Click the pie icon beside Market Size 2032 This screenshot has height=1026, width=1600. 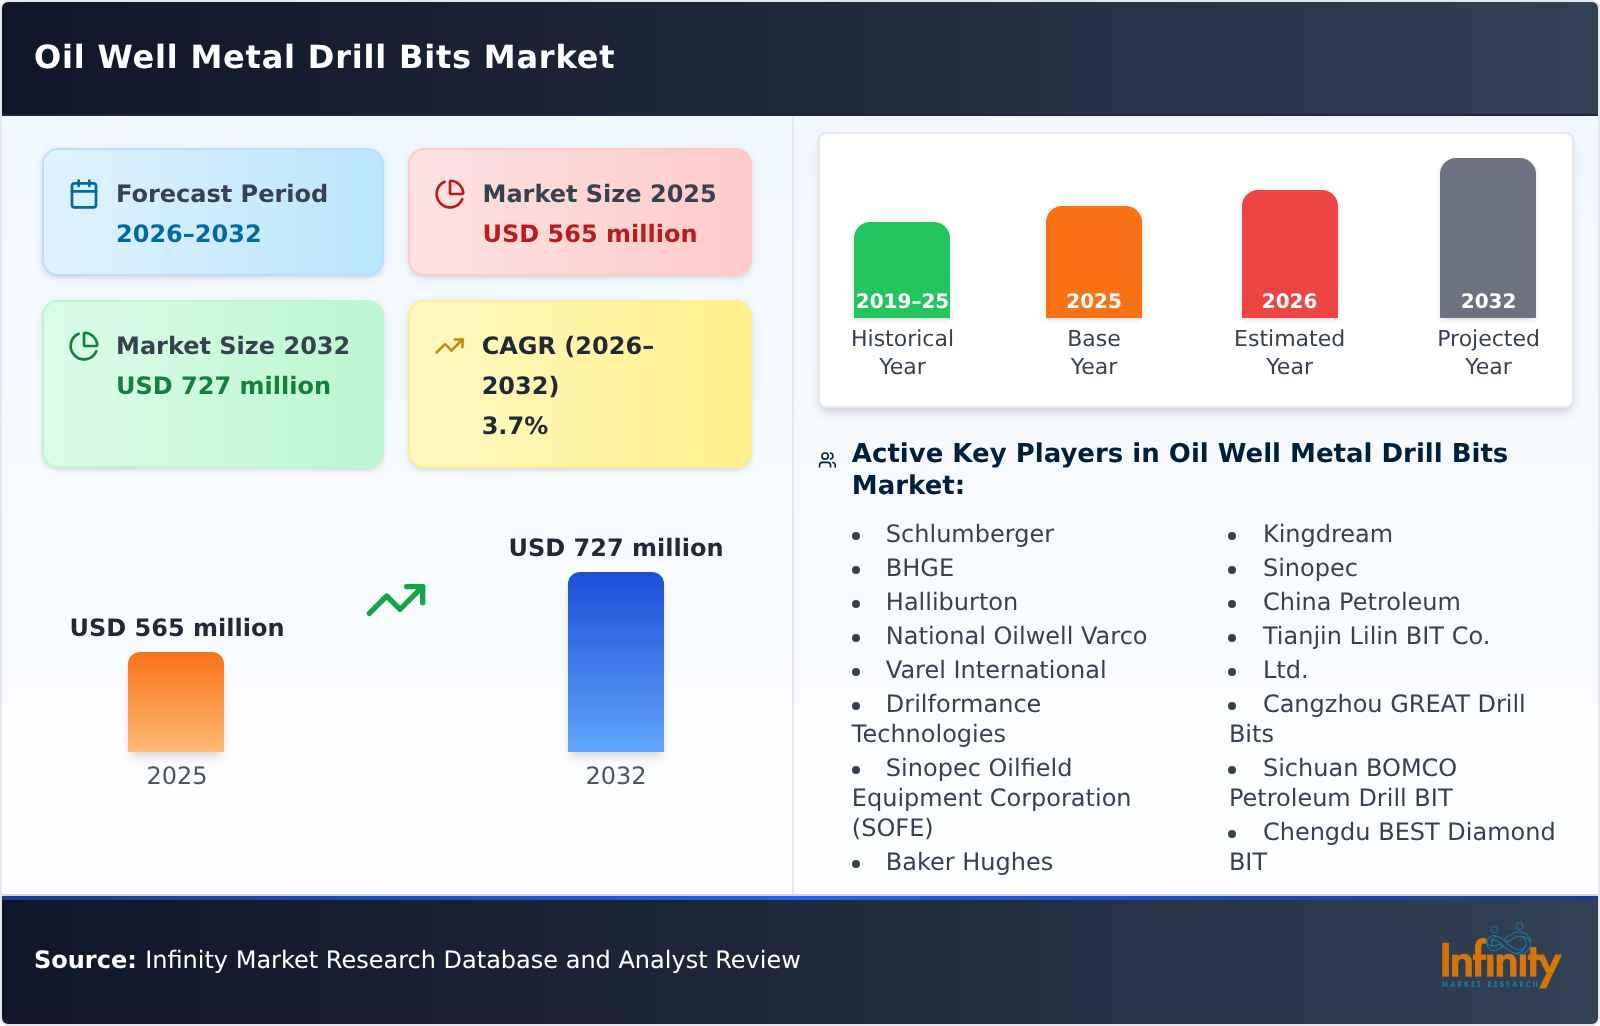tap(84, 346)
